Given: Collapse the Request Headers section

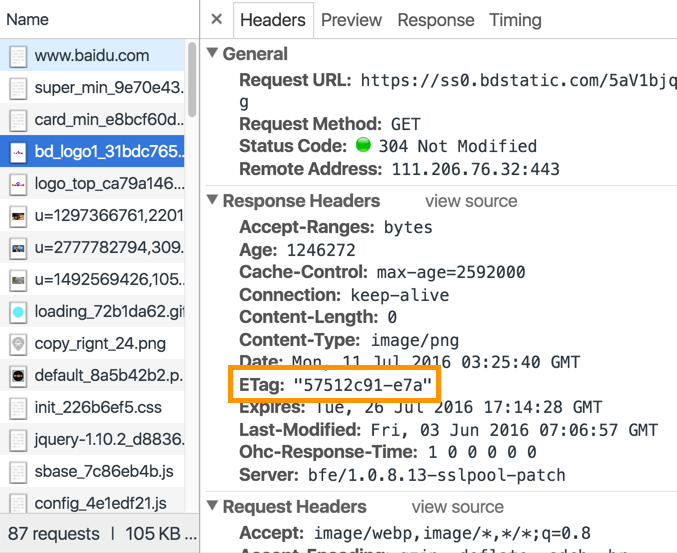Looking at the screenshot, I should pos(211,508).
